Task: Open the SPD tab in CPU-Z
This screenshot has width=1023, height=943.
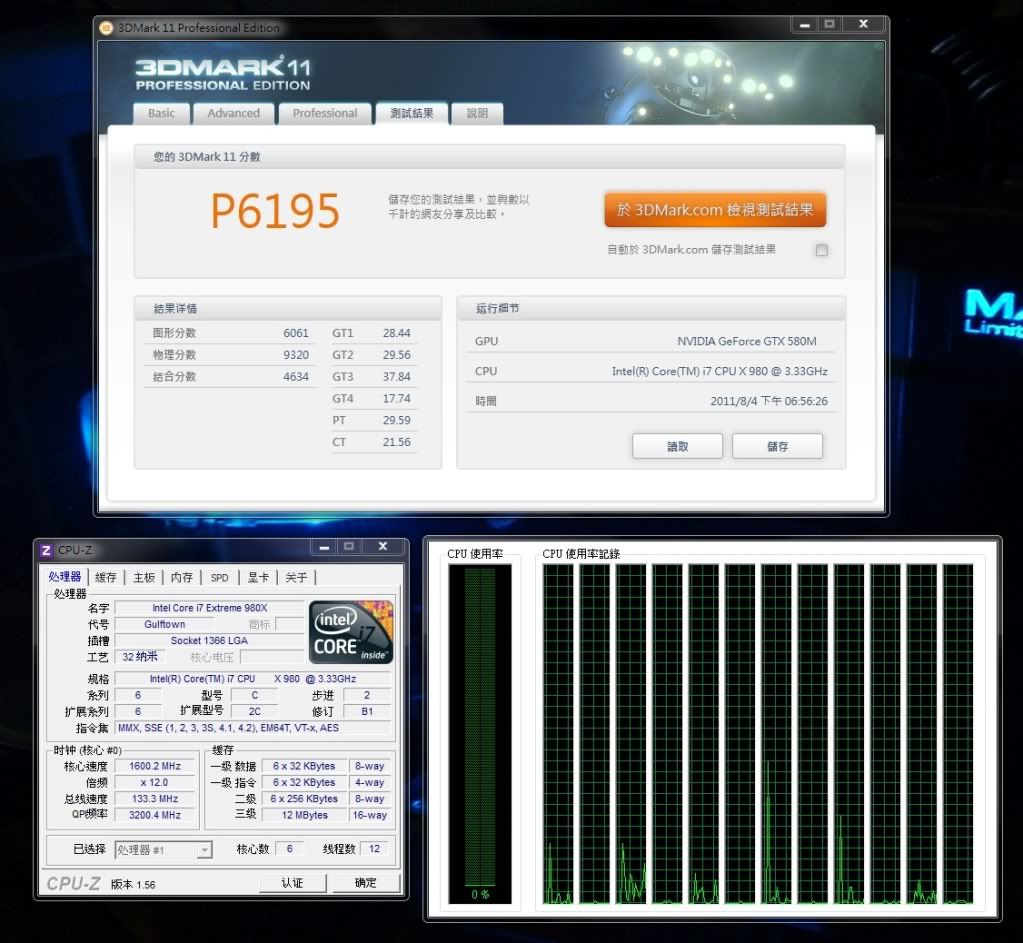Action: tap(220, 577)
